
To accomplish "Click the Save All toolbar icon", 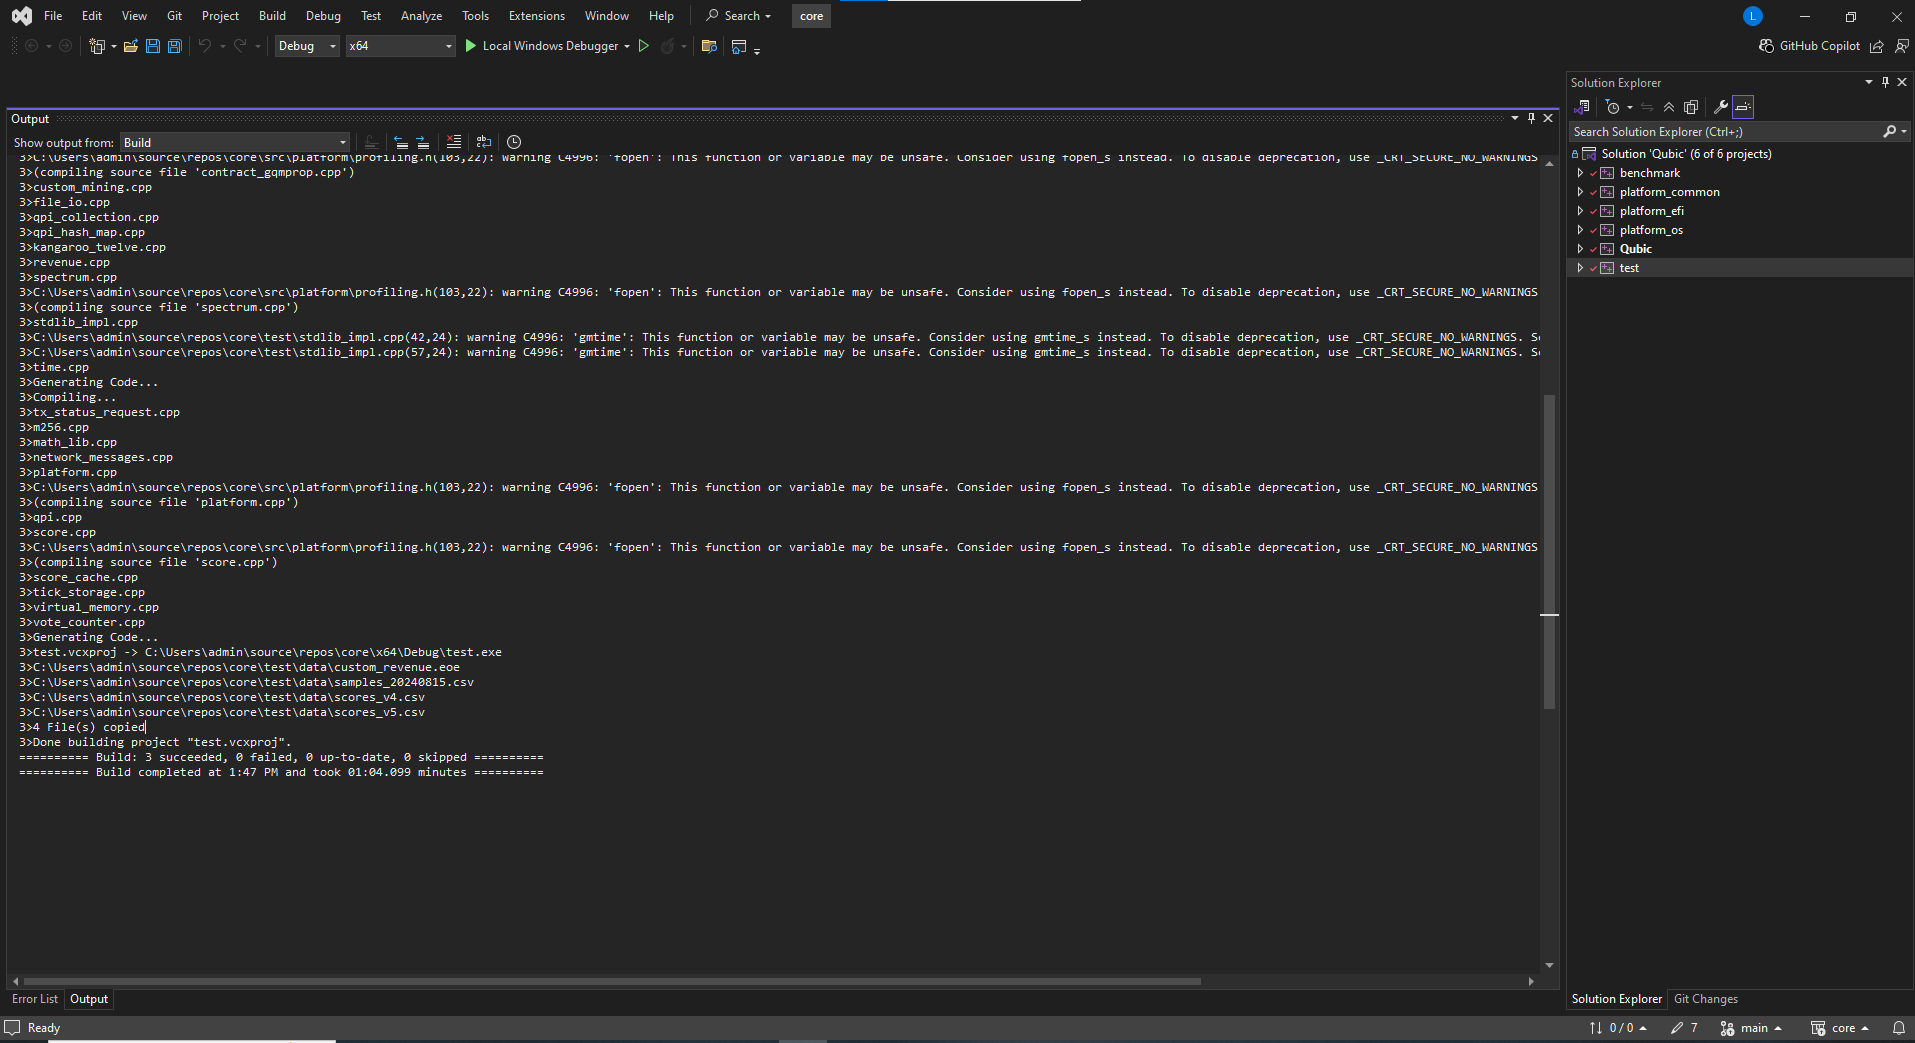I will [x=174, y=46].
